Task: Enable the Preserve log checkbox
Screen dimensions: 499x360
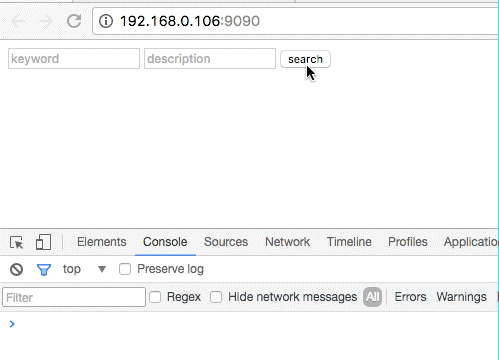Action: tap(125, 269)
